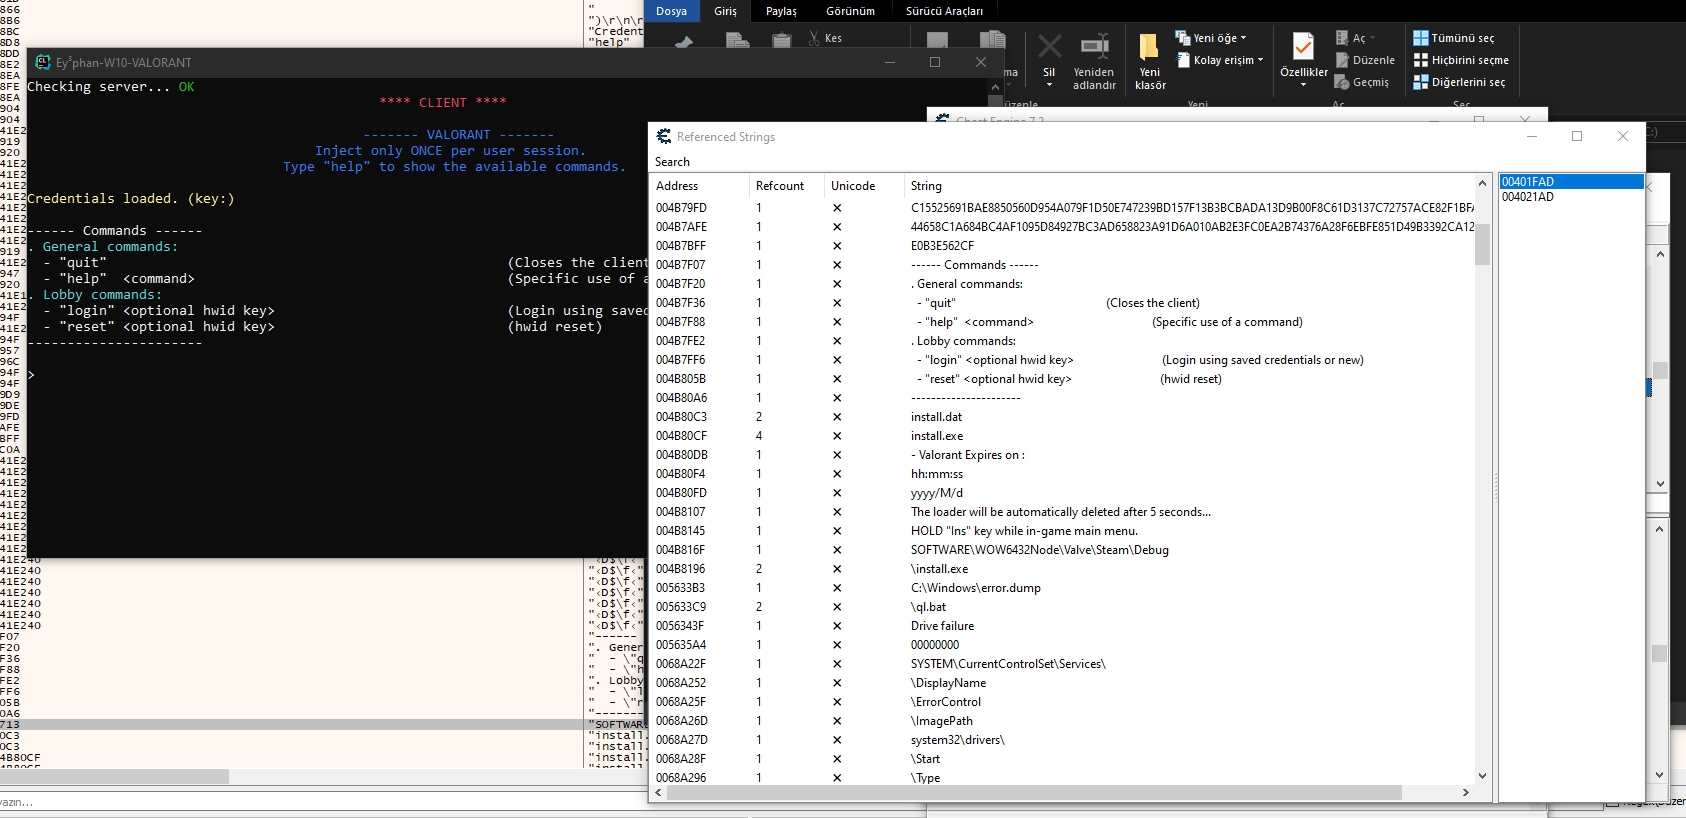Click the strings list horizontal scroll-right arrow
This screenshot has height=818, width=1686.
click(1466, 792)
